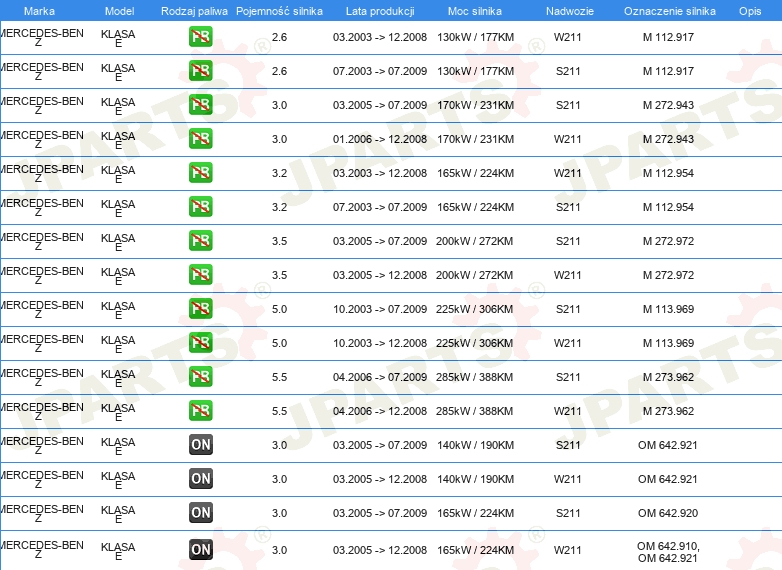Click engine code M 272.972 in the S211 row

tap(668, 241)
